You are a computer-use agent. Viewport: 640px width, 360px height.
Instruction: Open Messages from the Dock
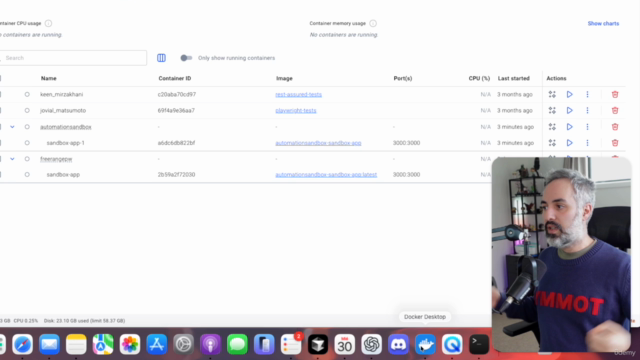237,344
